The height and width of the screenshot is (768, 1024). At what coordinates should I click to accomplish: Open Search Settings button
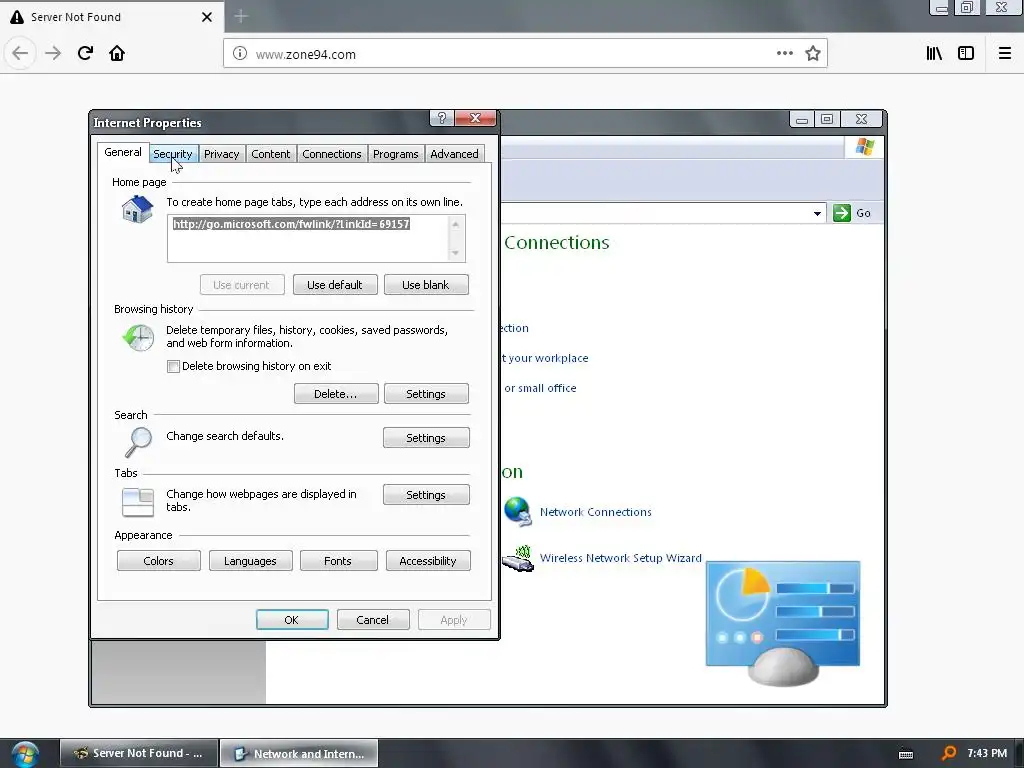coord(426,438)
